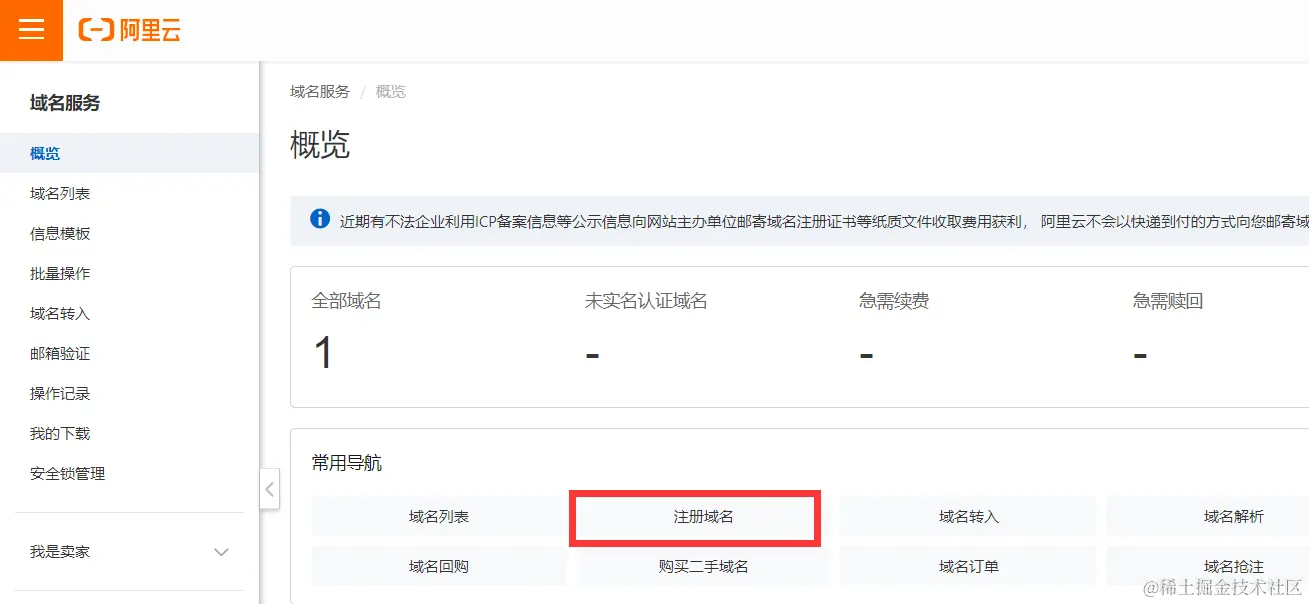Viewport: 1309px width, 604px height.
Task: Click 注册域名 quick navigation button
Action: coord(703,517)
